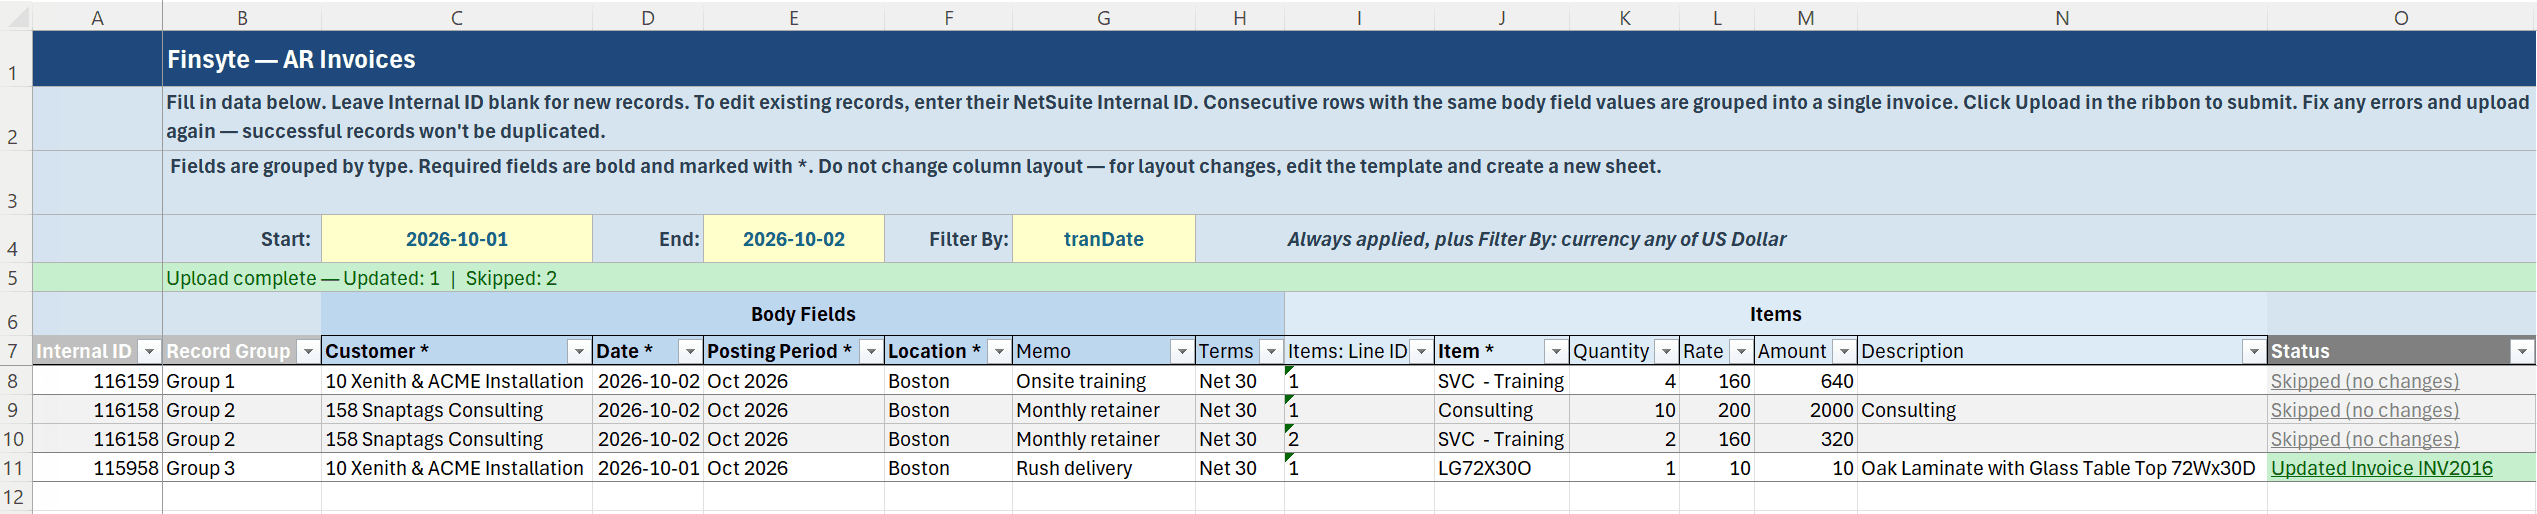Open the Rate column filter dropdown
The image size is (2537, 514).
1741,351
